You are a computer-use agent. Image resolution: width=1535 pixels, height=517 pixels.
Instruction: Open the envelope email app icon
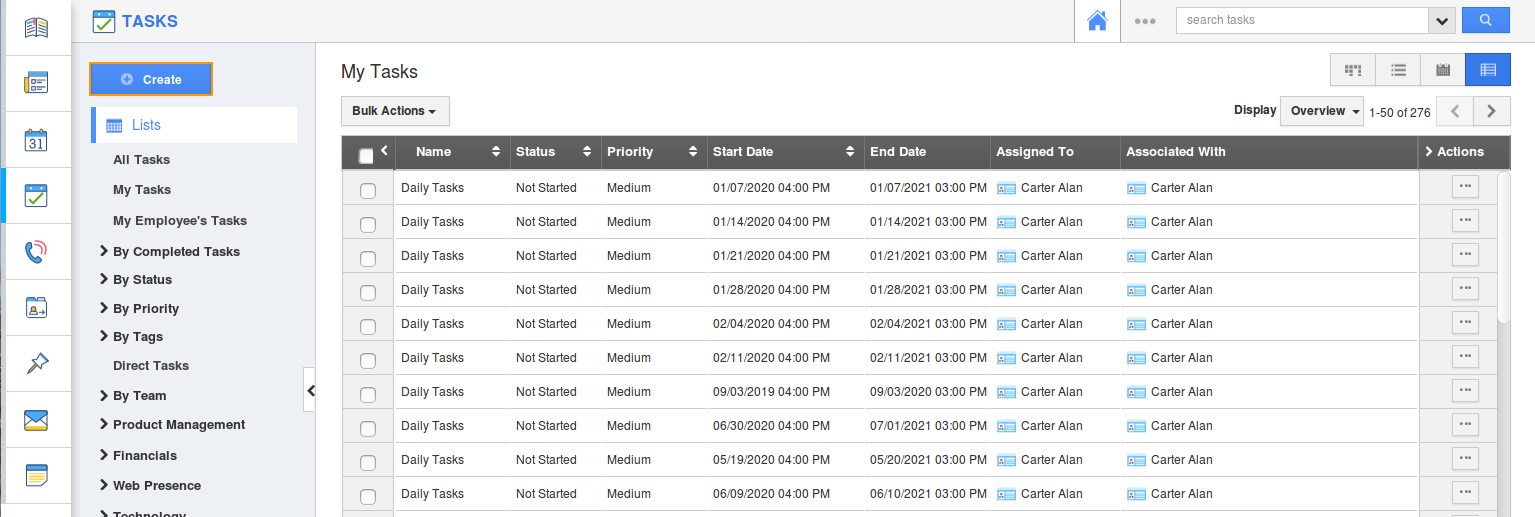[36, 420]
